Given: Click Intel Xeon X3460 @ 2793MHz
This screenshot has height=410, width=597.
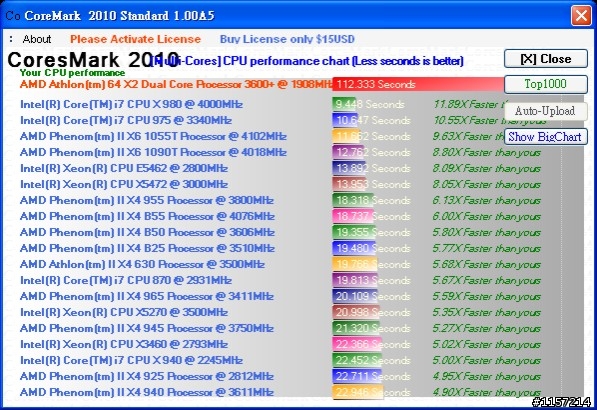Looking at the screenshot, I should [x=124, y=344].
